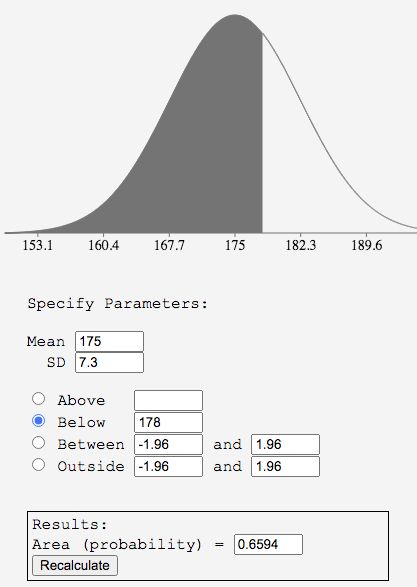
Task: Choose the Between radio option
Action: coord(39,443)
